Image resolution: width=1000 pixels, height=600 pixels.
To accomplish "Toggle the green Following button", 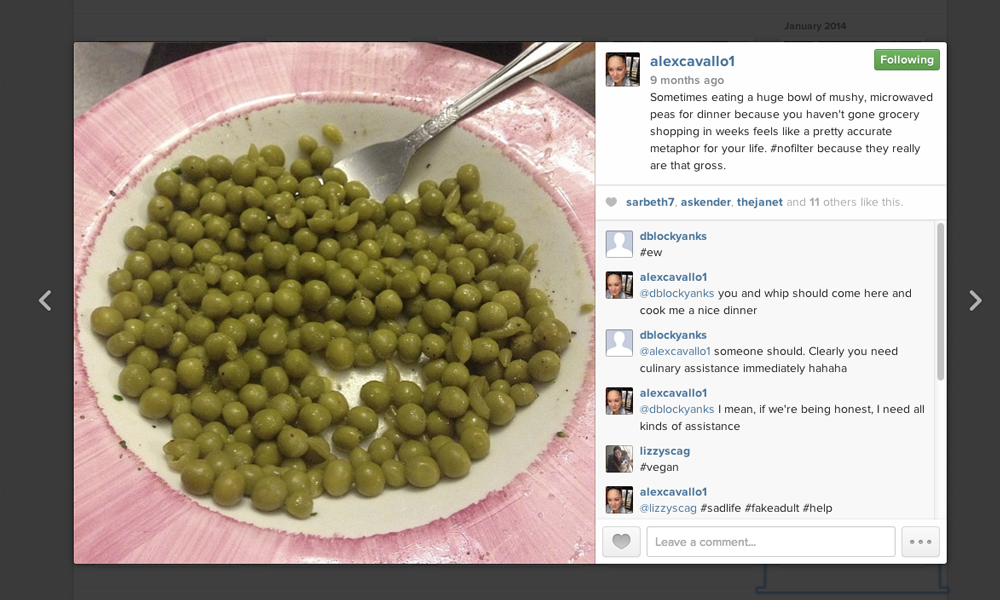I will (906, 60).
